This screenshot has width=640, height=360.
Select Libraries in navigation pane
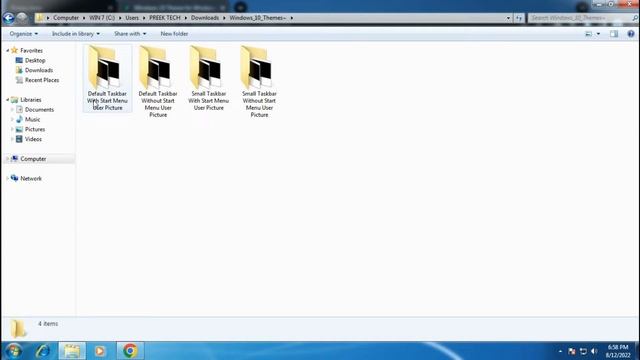tap(31, 100)
